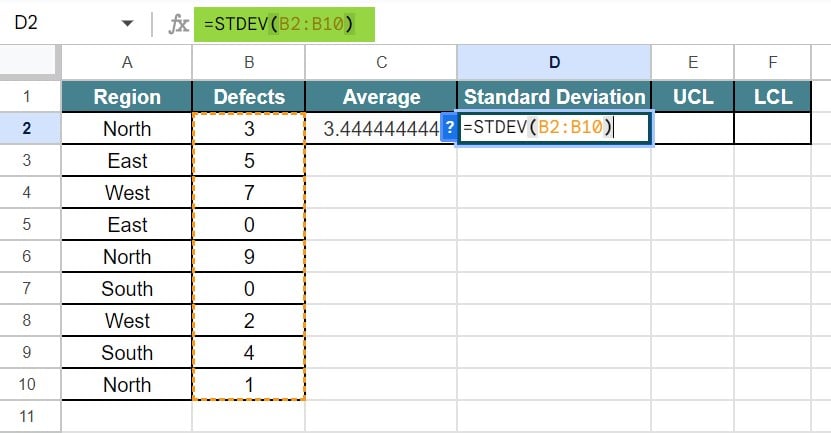Viewport: 831px width, 433px height.
Task: Click defects value 7 in row 4
Action: [249, 192]
